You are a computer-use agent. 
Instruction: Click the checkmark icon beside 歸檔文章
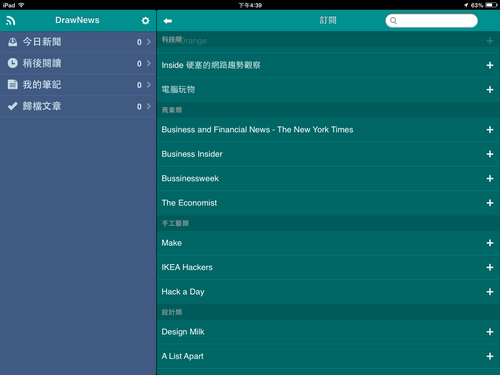point(13,106)
